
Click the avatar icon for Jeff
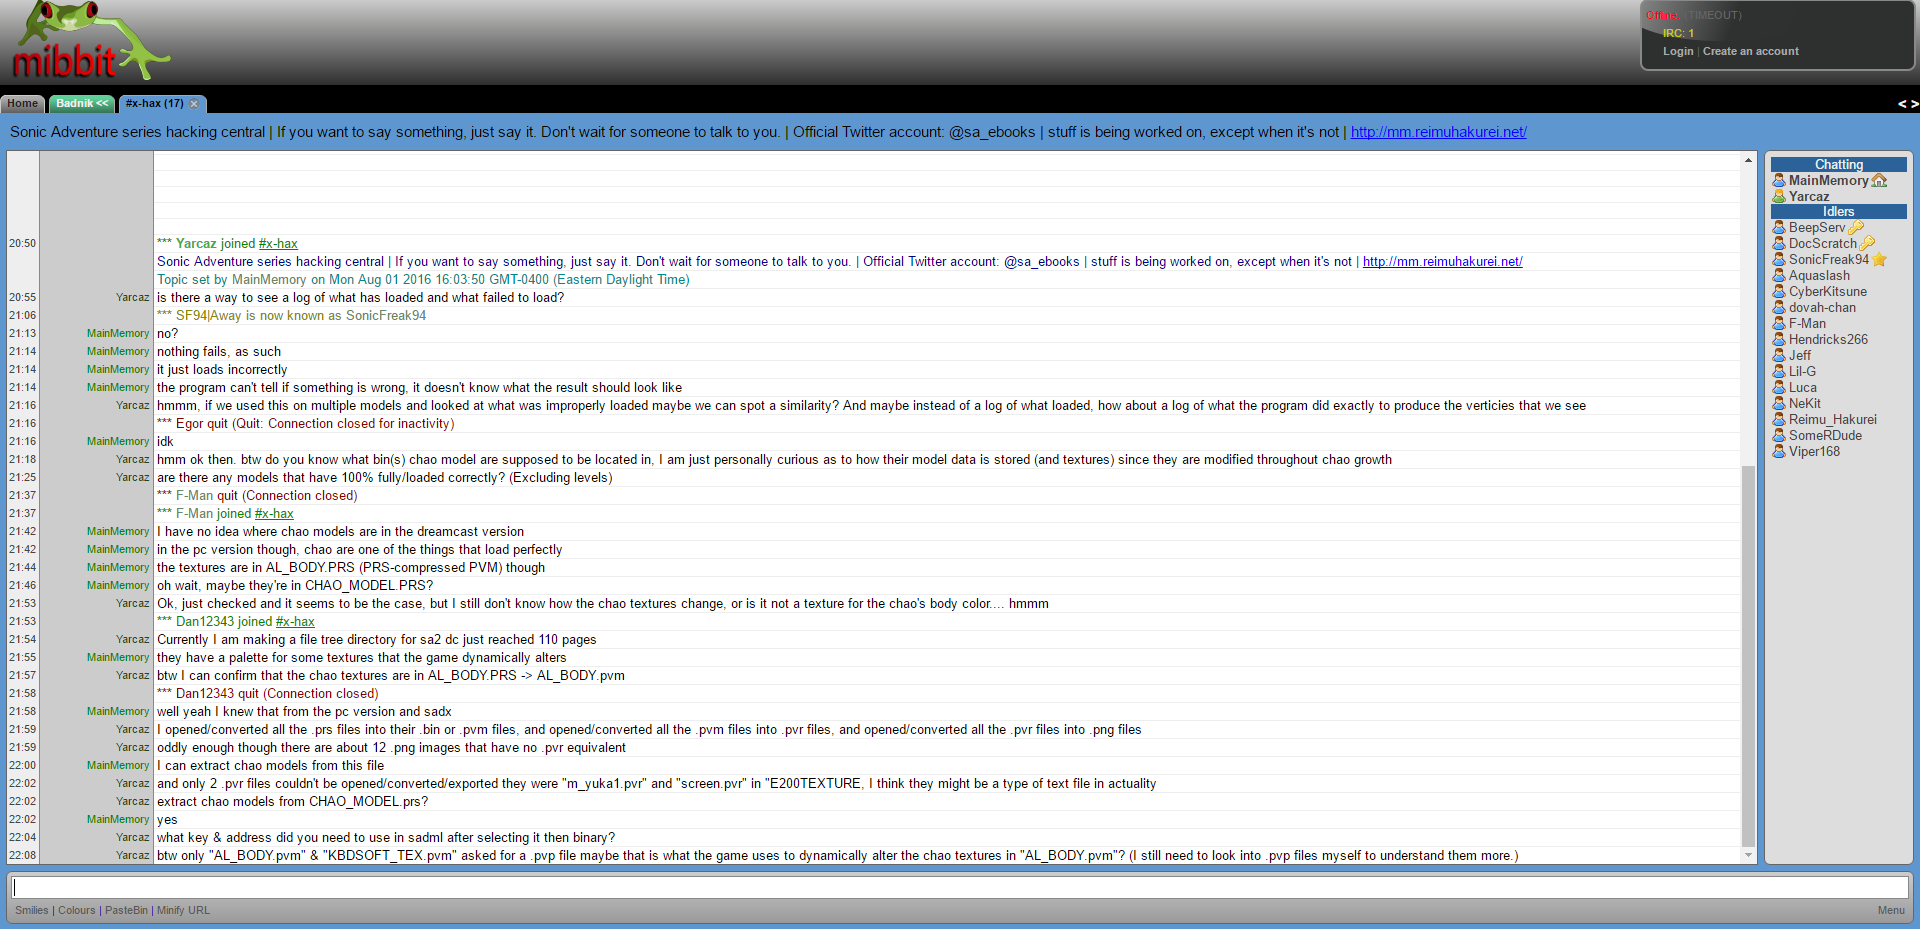click(x=1779, y=356)
